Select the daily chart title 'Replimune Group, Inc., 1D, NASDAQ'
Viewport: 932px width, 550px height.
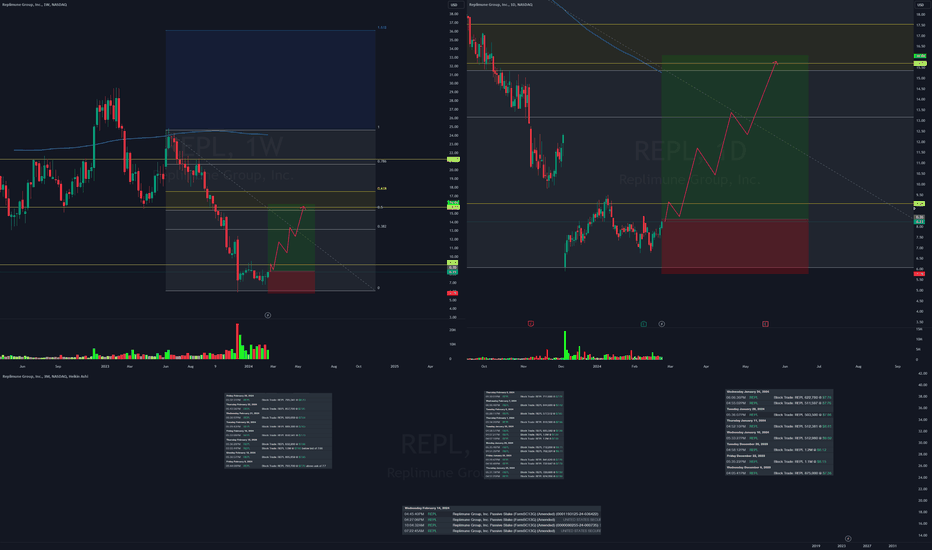coord(500,5)
